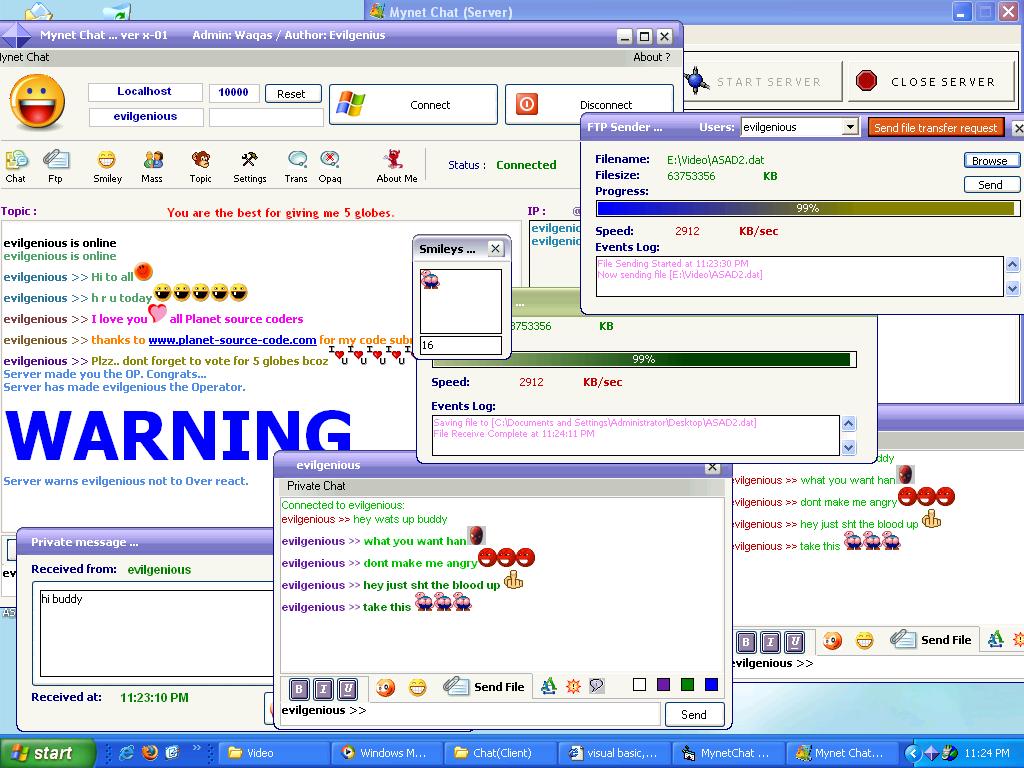Click the port field showing 10000
The image size is (1024, 768).
point(233,92)
